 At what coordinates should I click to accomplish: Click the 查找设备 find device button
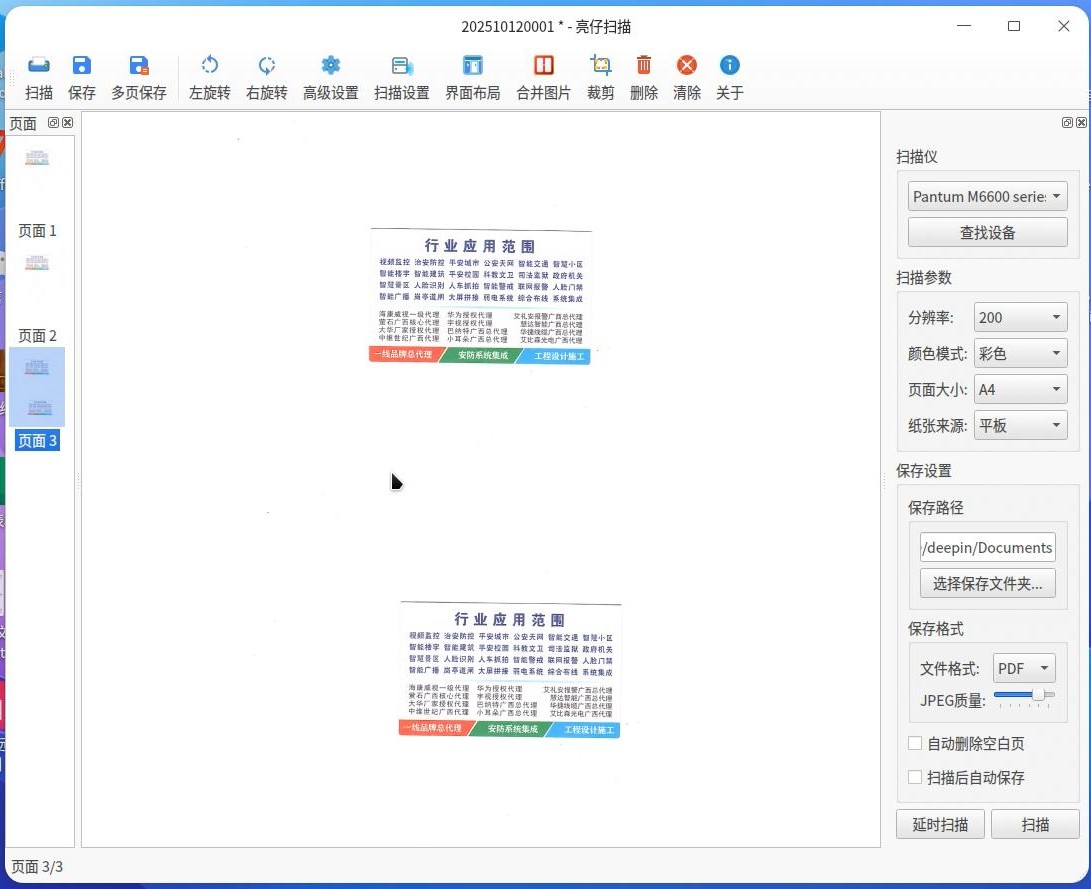(x=987, y=232)
